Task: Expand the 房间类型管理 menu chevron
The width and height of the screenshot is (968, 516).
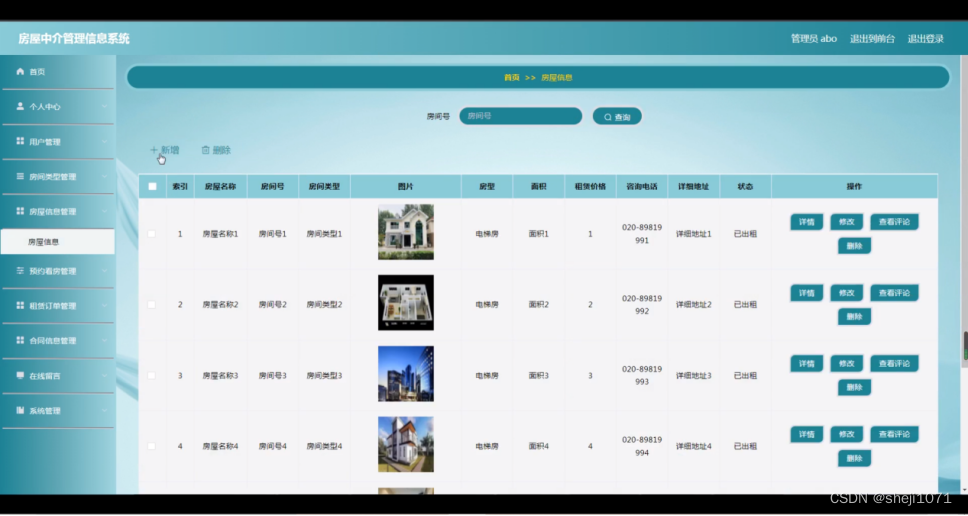Action: [x=104, y=177]
